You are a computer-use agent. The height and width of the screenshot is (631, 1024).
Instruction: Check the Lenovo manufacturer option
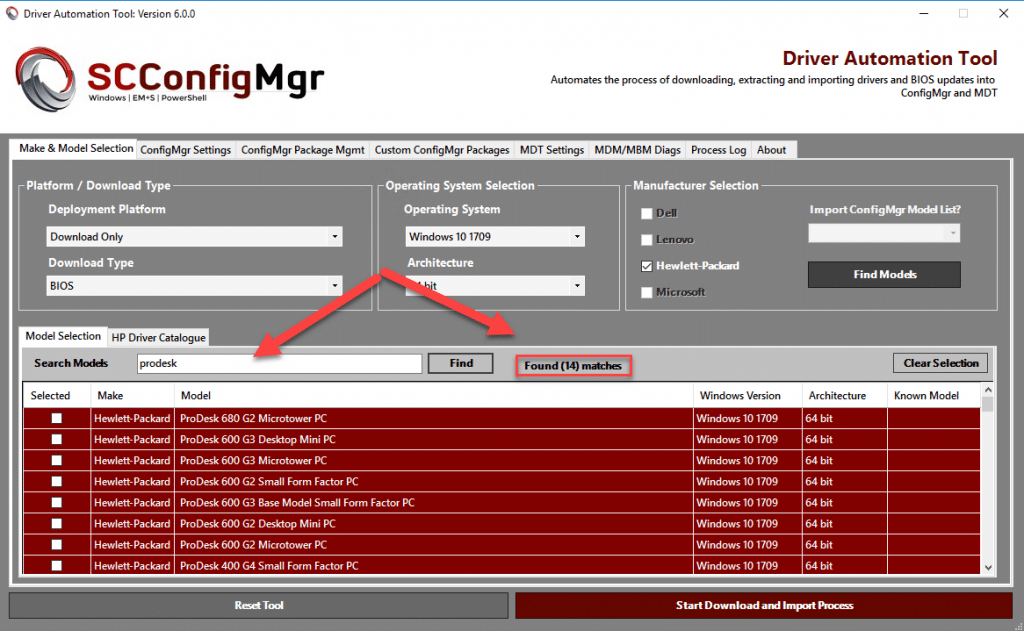tap(645, 239)
